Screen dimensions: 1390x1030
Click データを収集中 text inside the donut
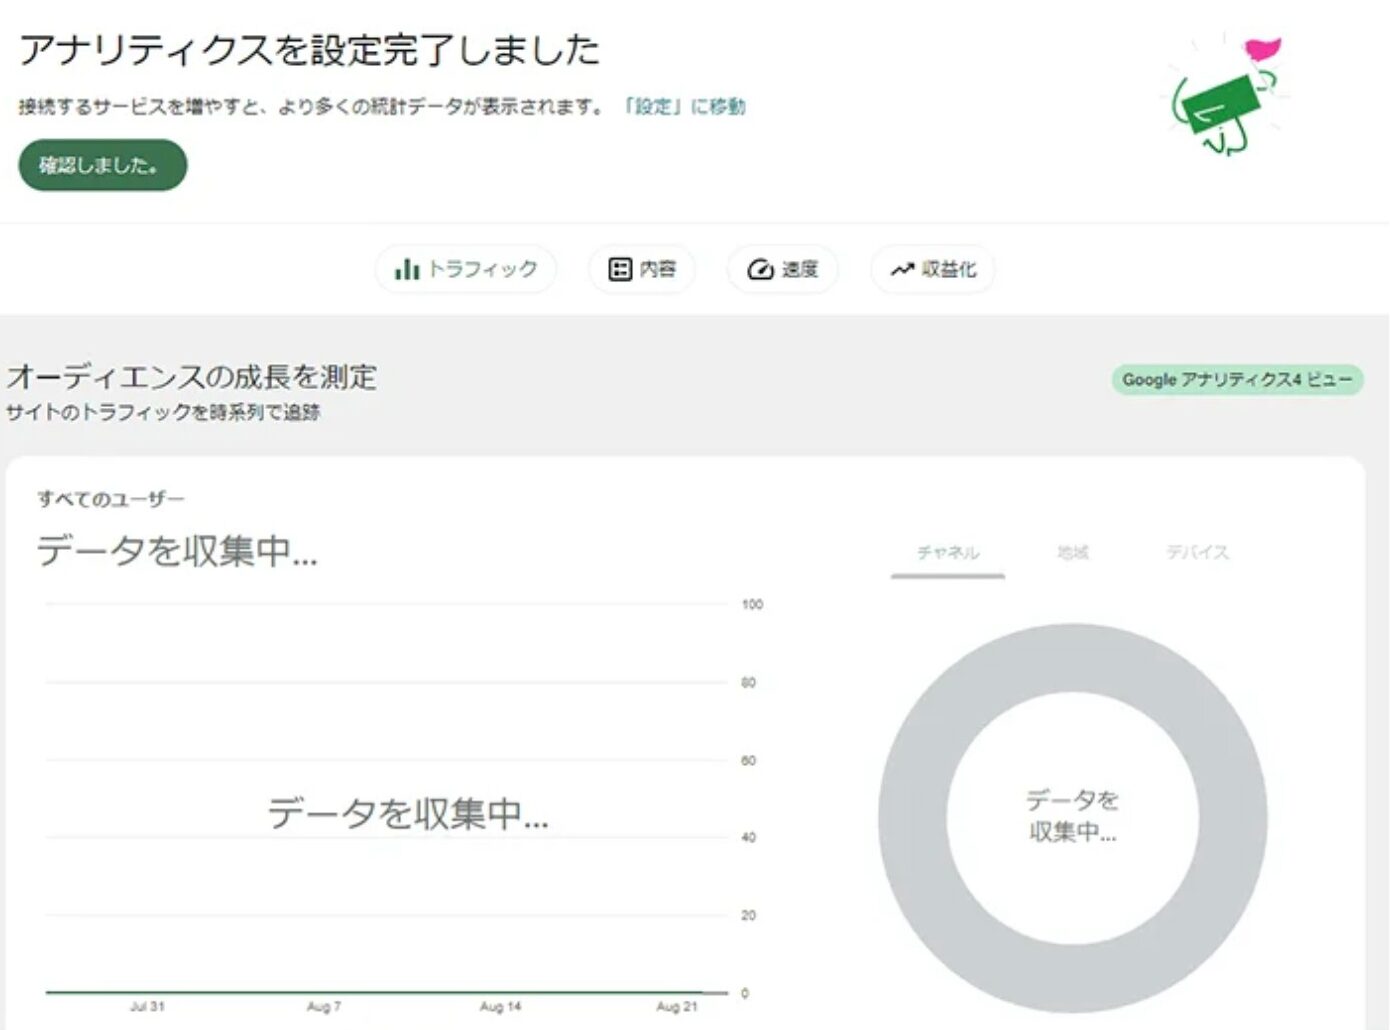click(x=1072, y=815)
